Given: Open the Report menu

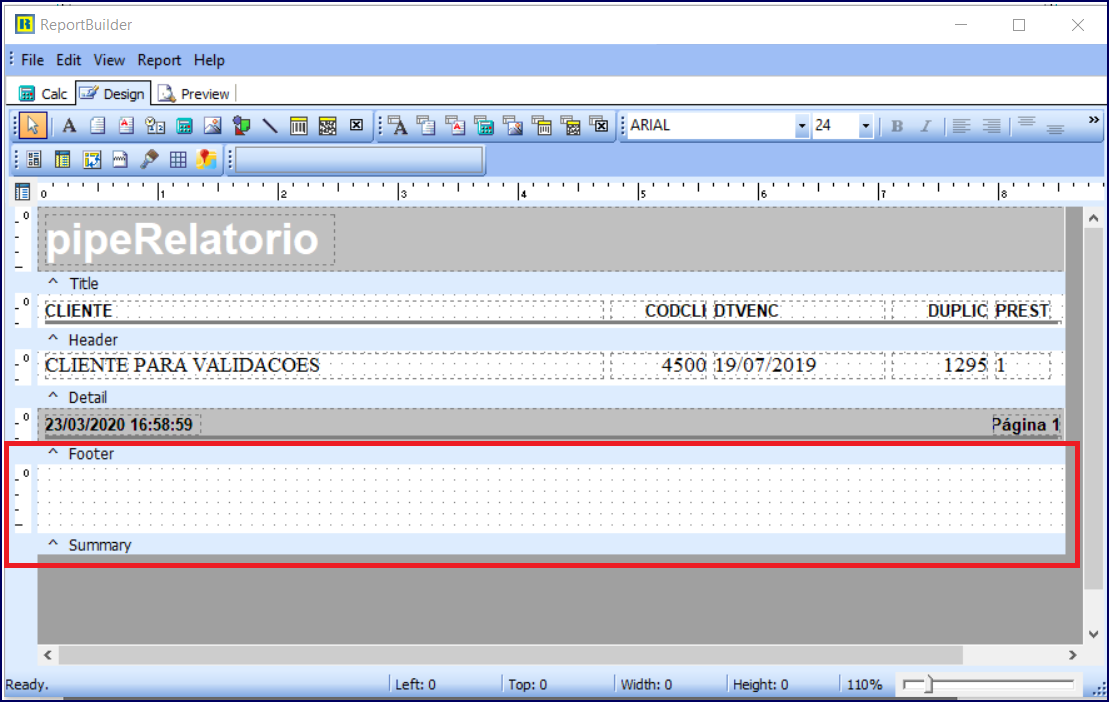Looking at the screenshot, I should 159,60.
